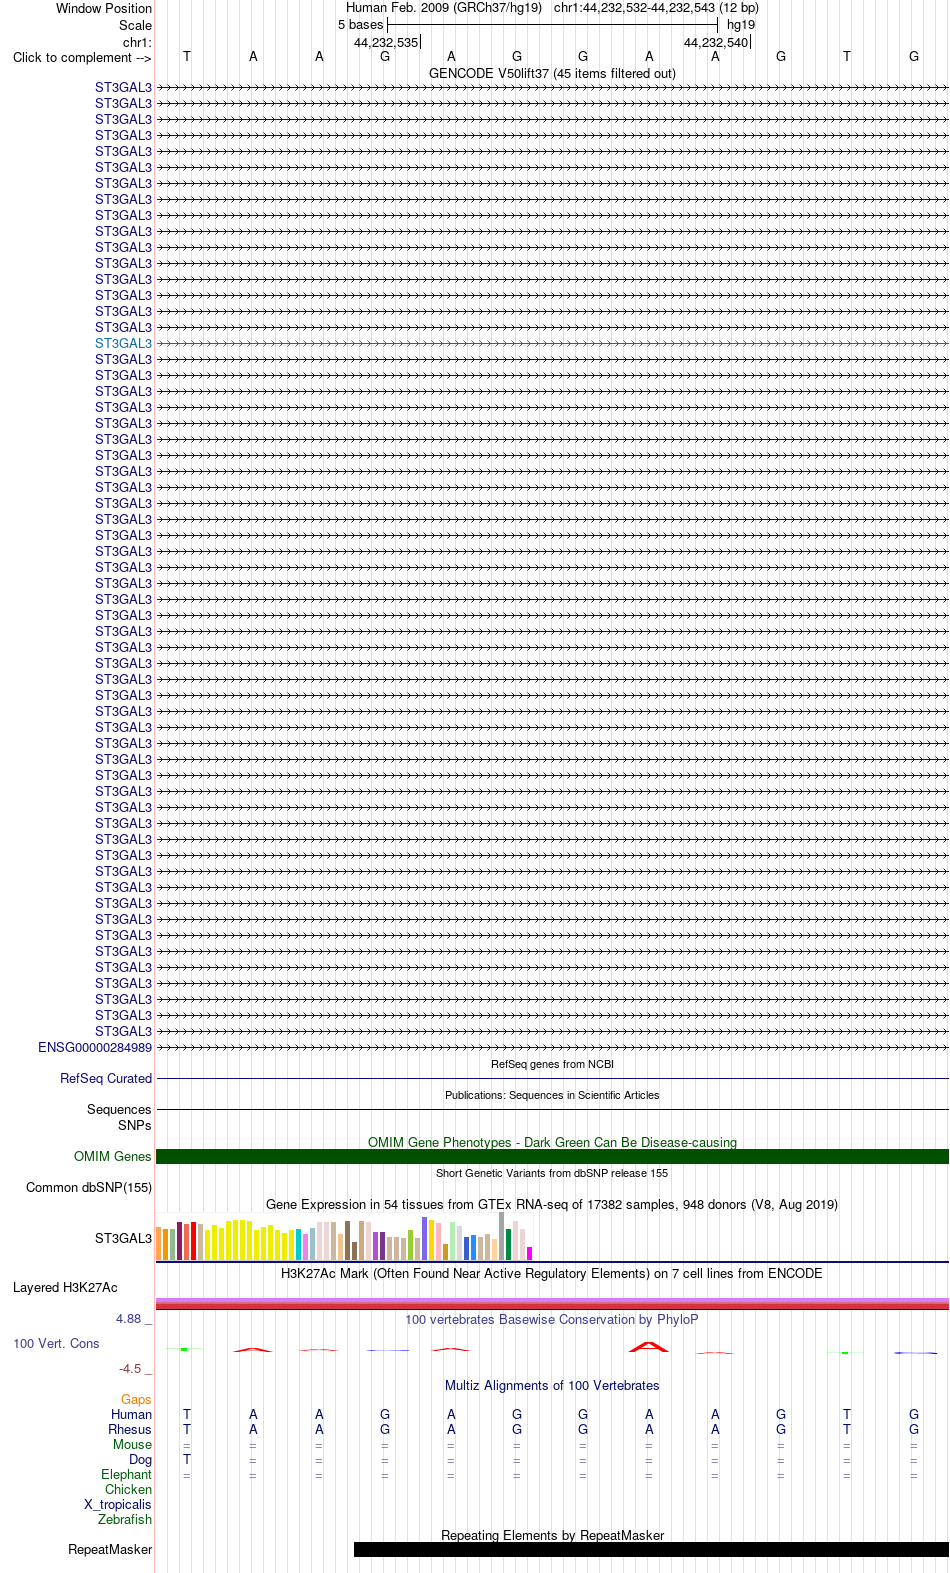Select the Mouse alignment row label
950x1573 pixels.
[132, 1444]
